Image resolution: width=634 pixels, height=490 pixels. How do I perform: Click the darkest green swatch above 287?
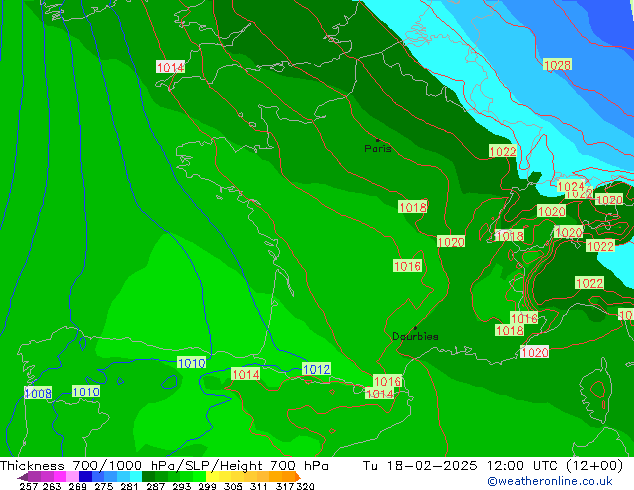tap(148, 476)
